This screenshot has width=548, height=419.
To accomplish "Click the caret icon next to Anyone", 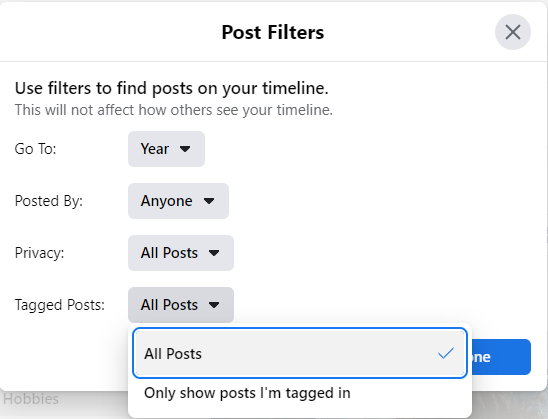I will [x=209, y=201].
